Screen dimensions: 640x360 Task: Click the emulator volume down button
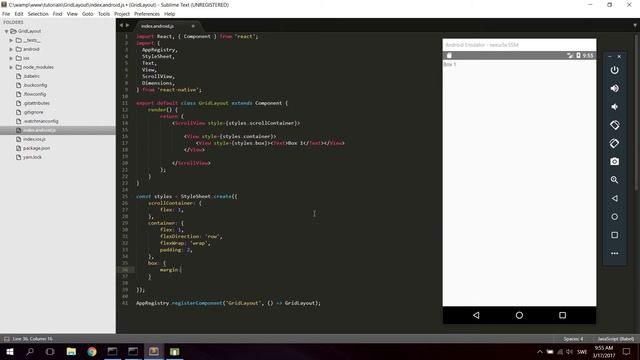point(614,107)
